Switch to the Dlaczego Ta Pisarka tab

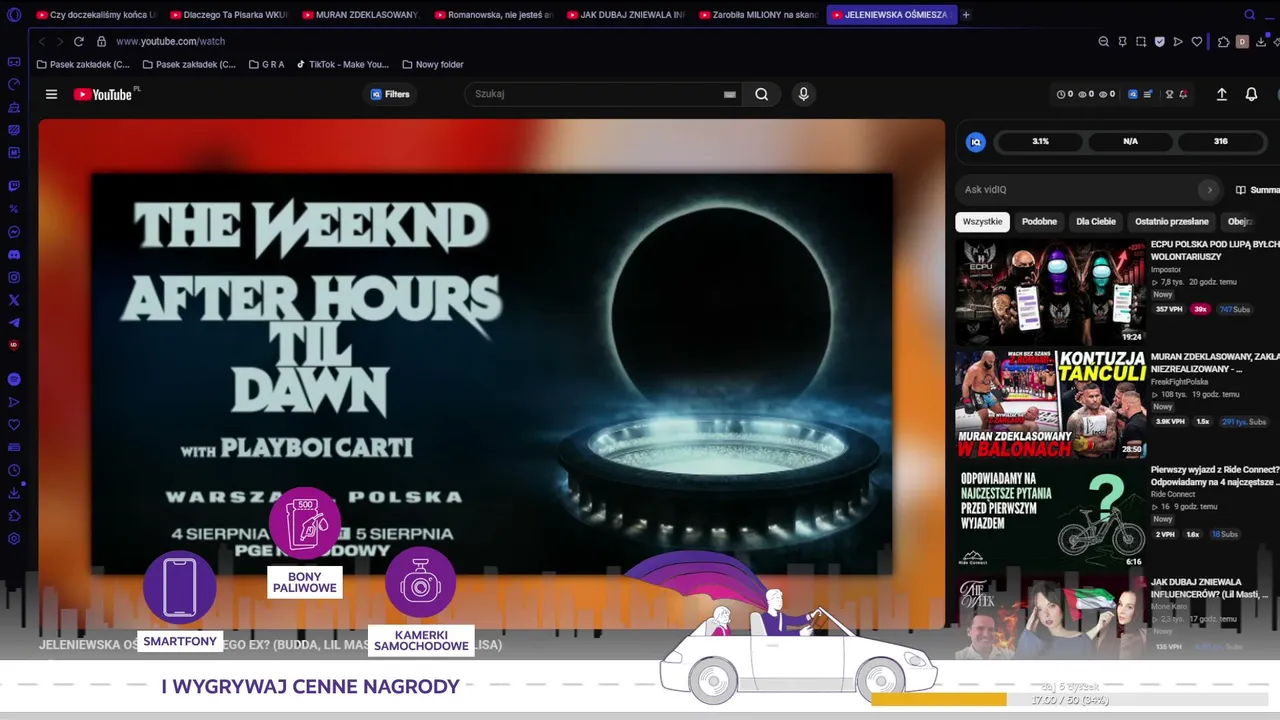pos(228,15)
